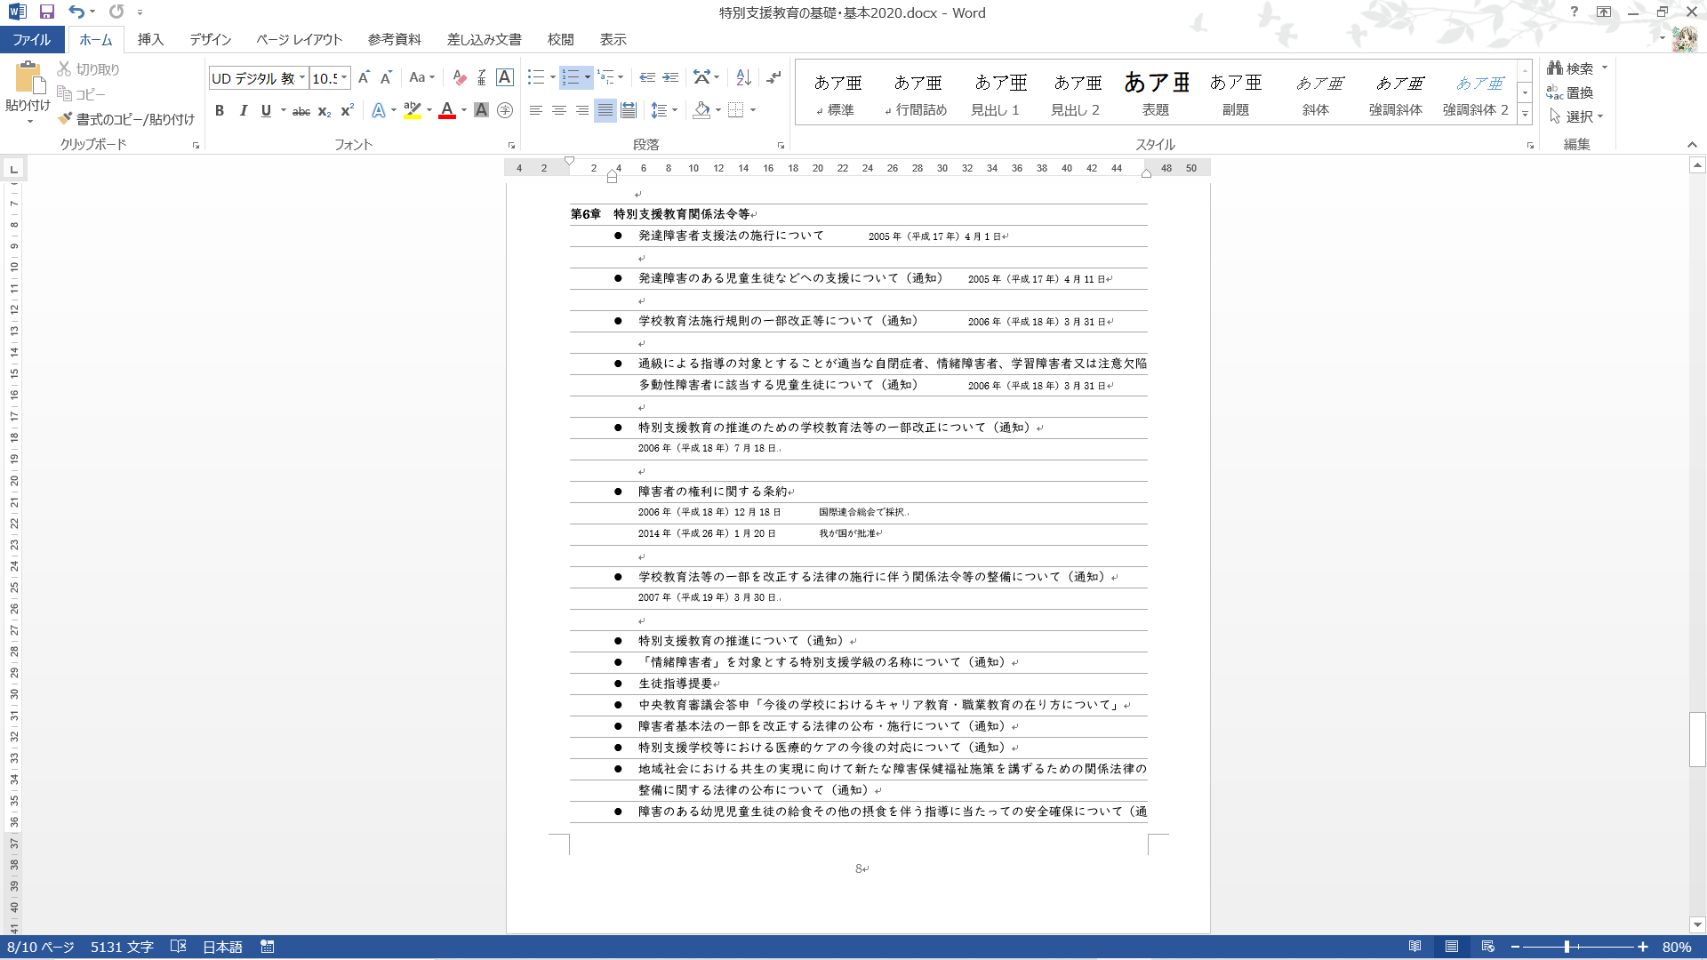The image size is (1707, 960).
Task: Open the ファイル tab
Action: [32, 40]
